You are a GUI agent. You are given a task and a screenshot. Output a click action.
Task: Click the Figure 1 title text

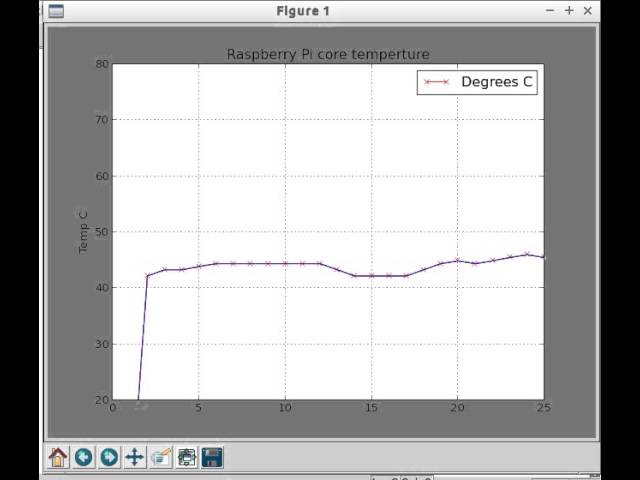303,11
